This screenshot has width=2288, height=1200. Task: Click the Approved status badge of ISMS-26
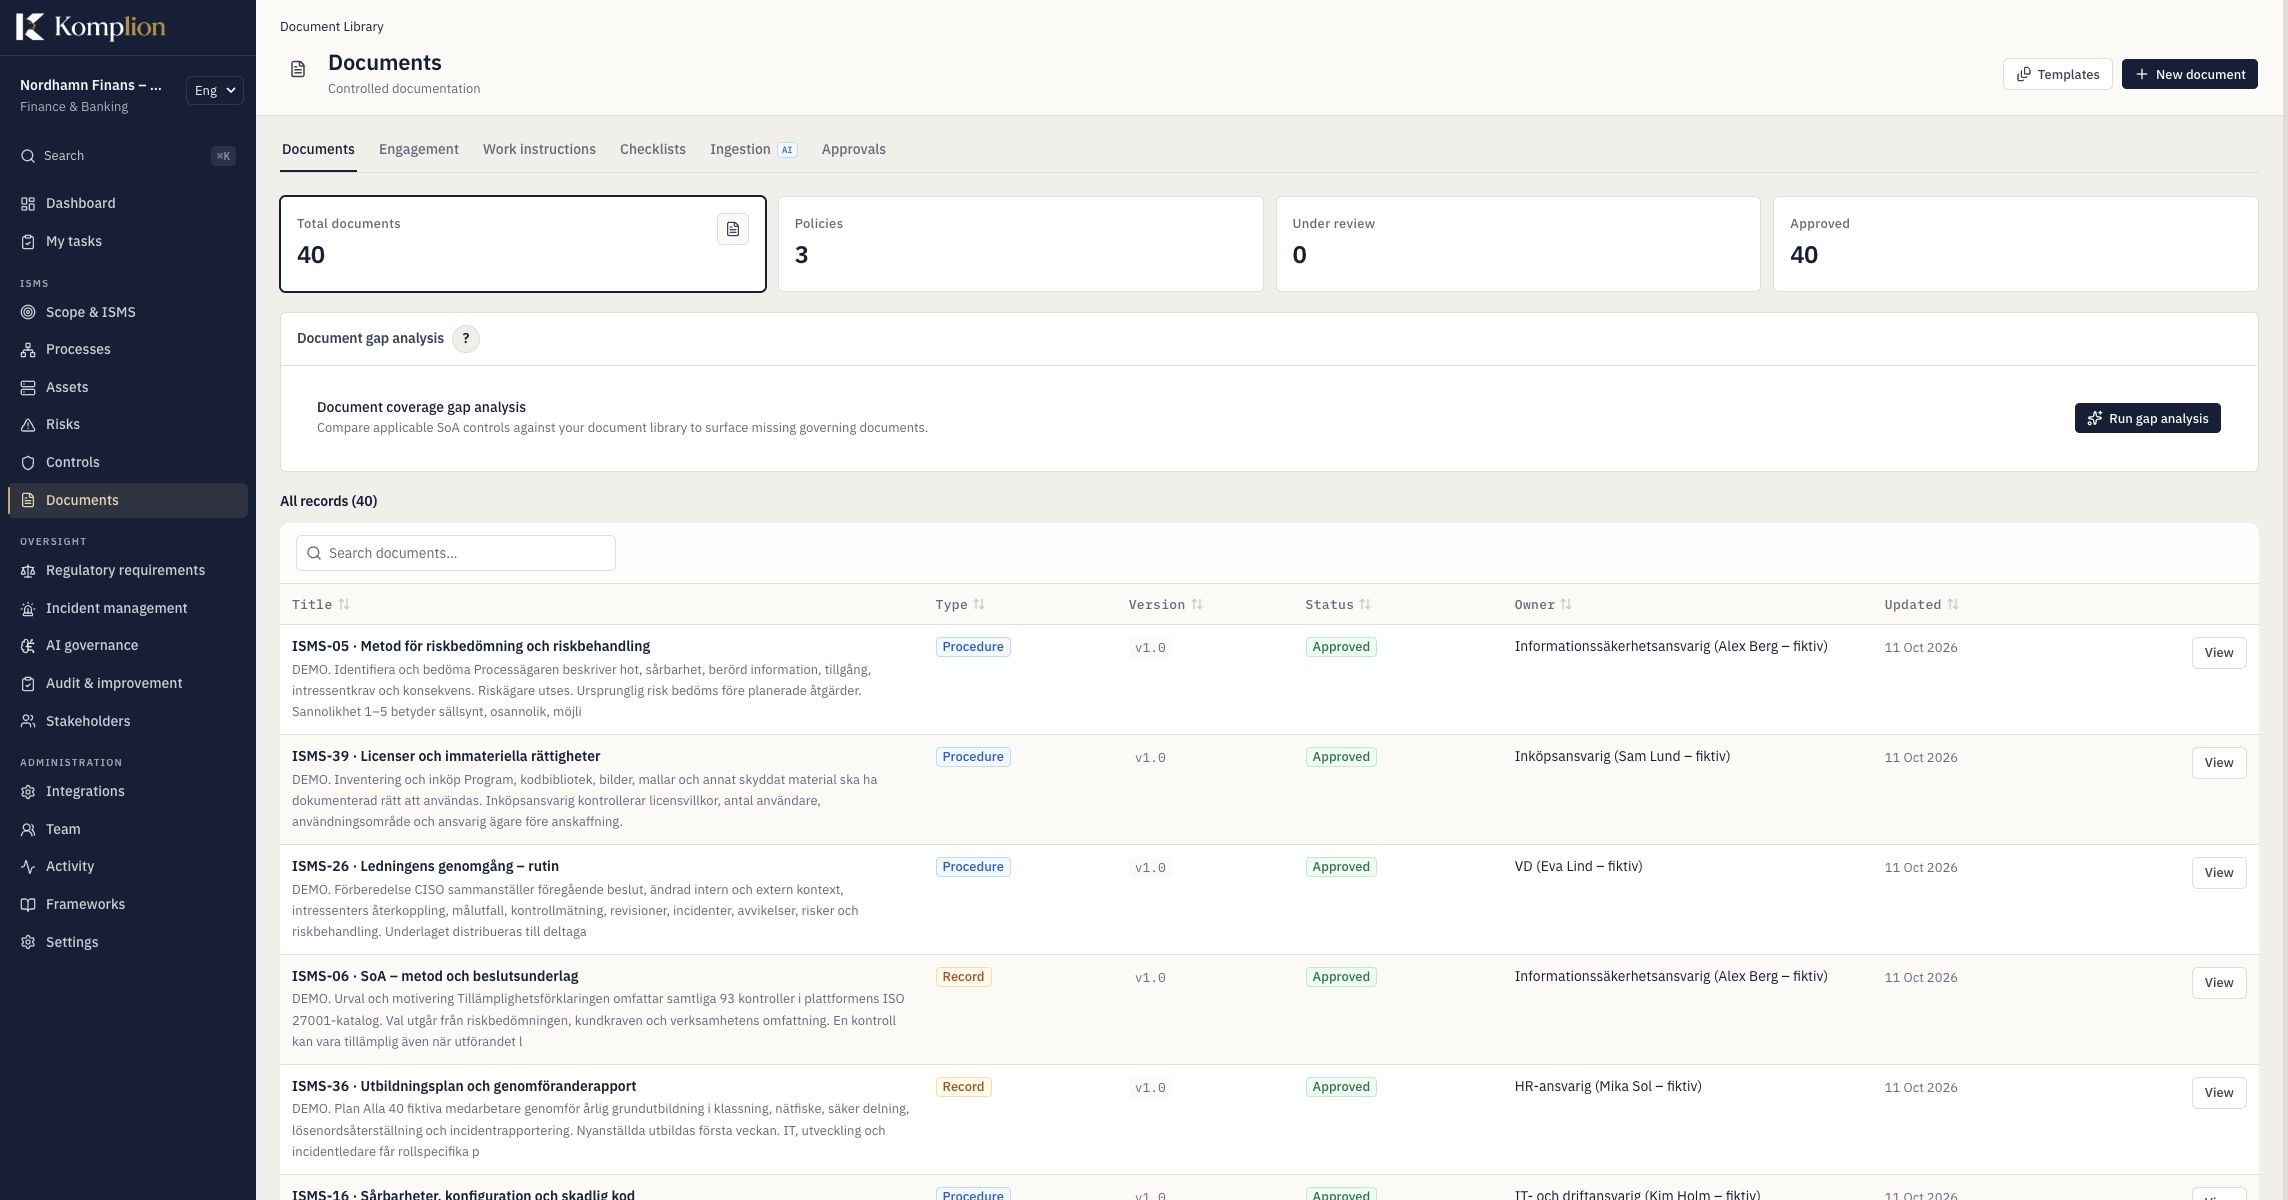pyautogui.click(x=1341, y=867)
